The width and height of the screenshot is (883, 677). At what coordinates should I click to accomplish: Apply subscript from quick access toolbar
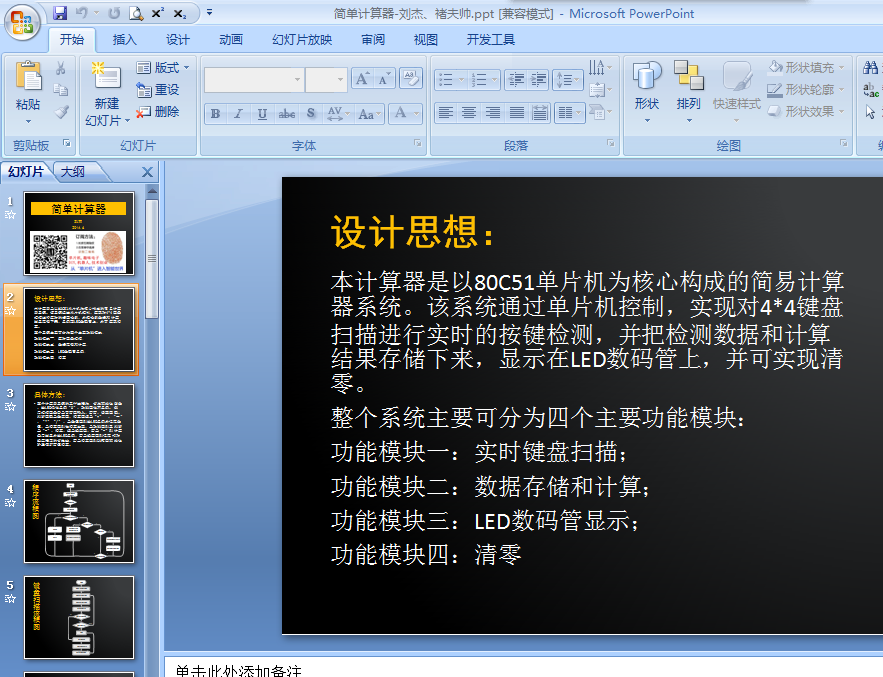180,14
